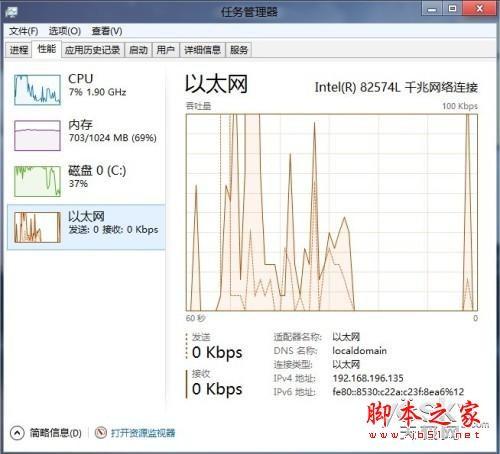
Task: Open the 文件(F) menu
Action: [x=23, y=31]
